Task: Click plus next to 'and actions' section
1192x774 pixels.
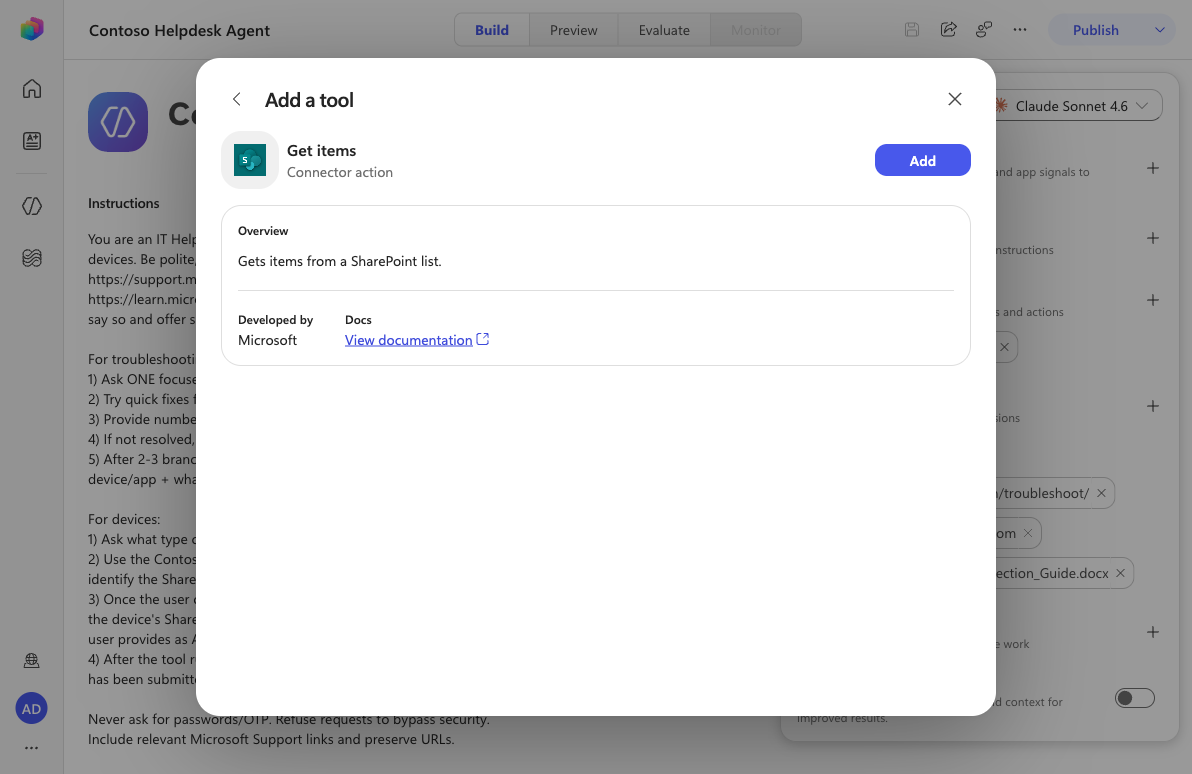Action: (x=1152, y=300)
